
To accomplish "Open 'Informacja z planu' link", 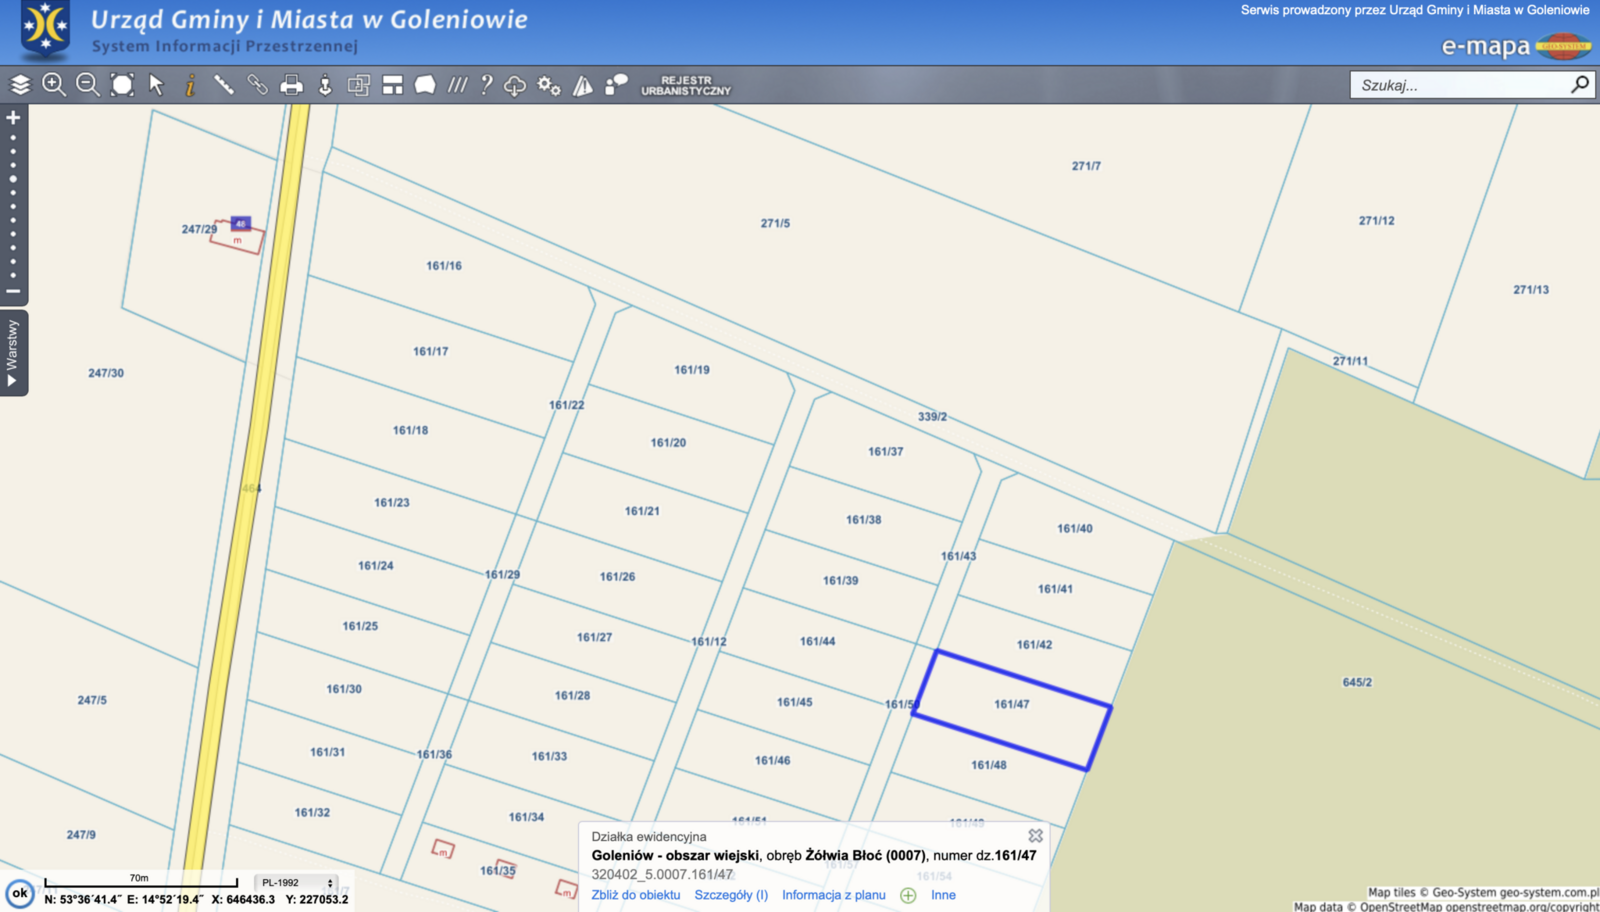I will tap(833, 895).
